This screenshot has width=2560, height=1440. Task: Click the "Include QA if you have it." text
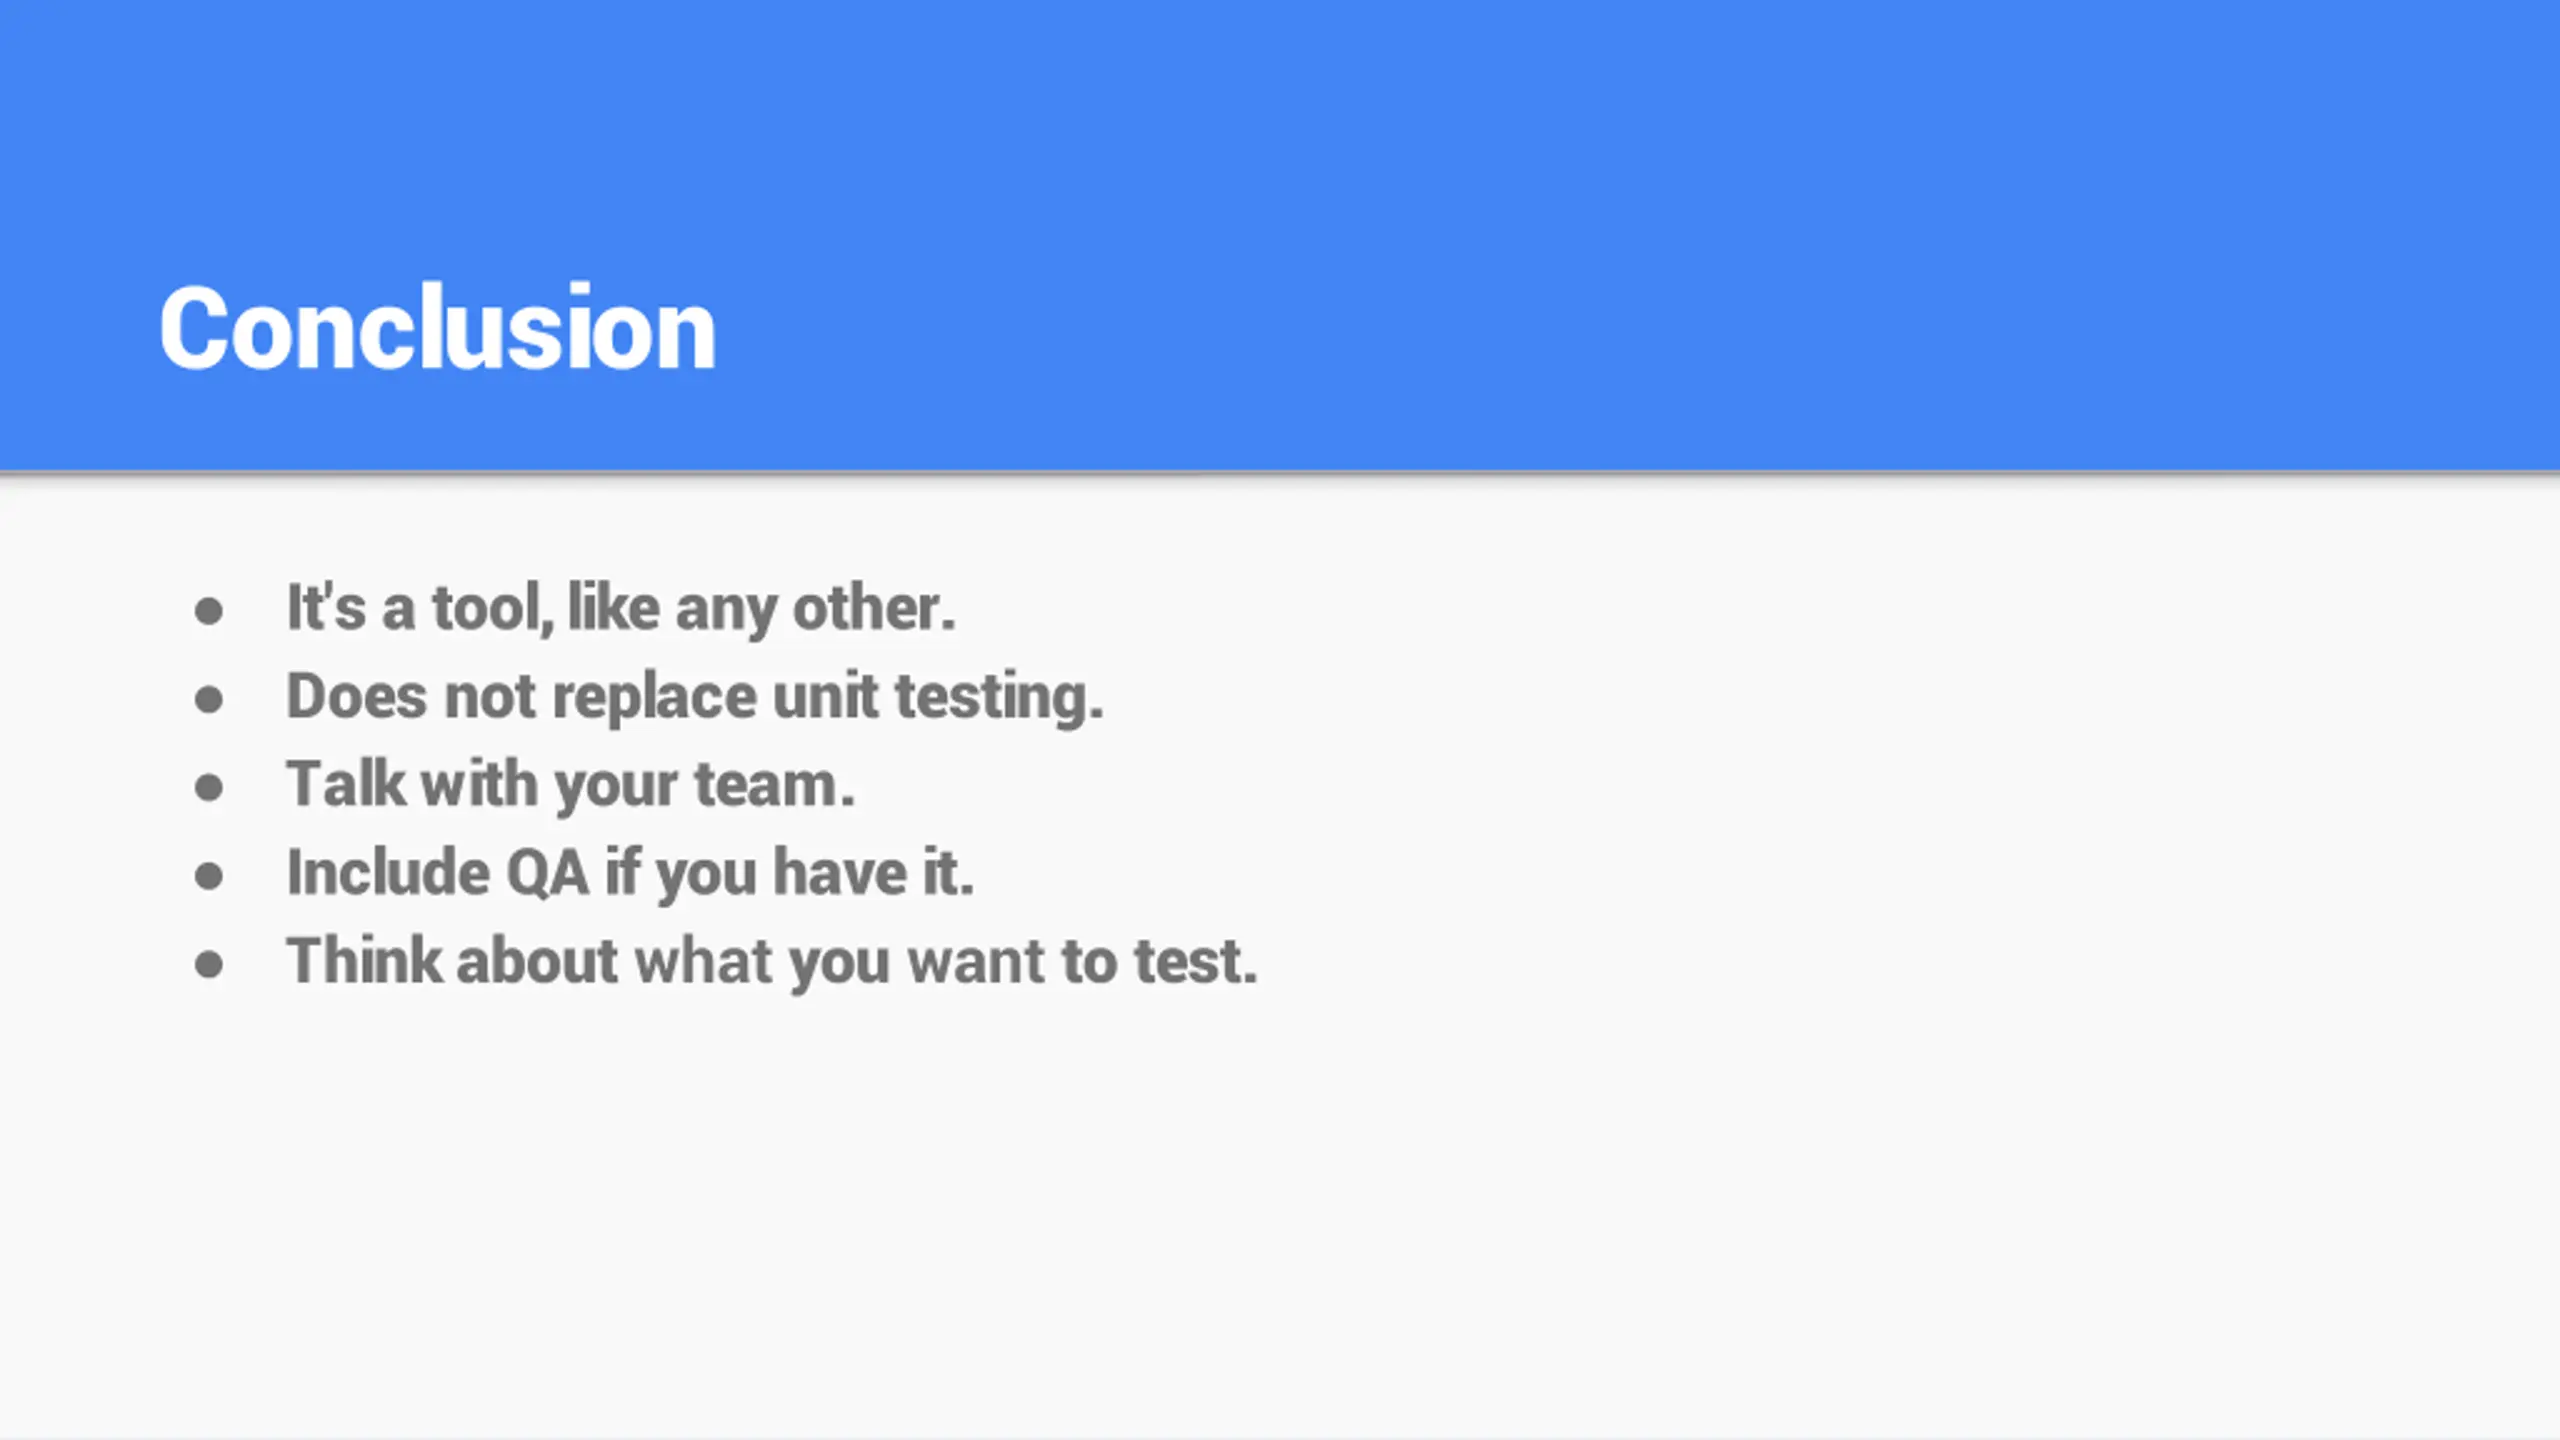630,872
